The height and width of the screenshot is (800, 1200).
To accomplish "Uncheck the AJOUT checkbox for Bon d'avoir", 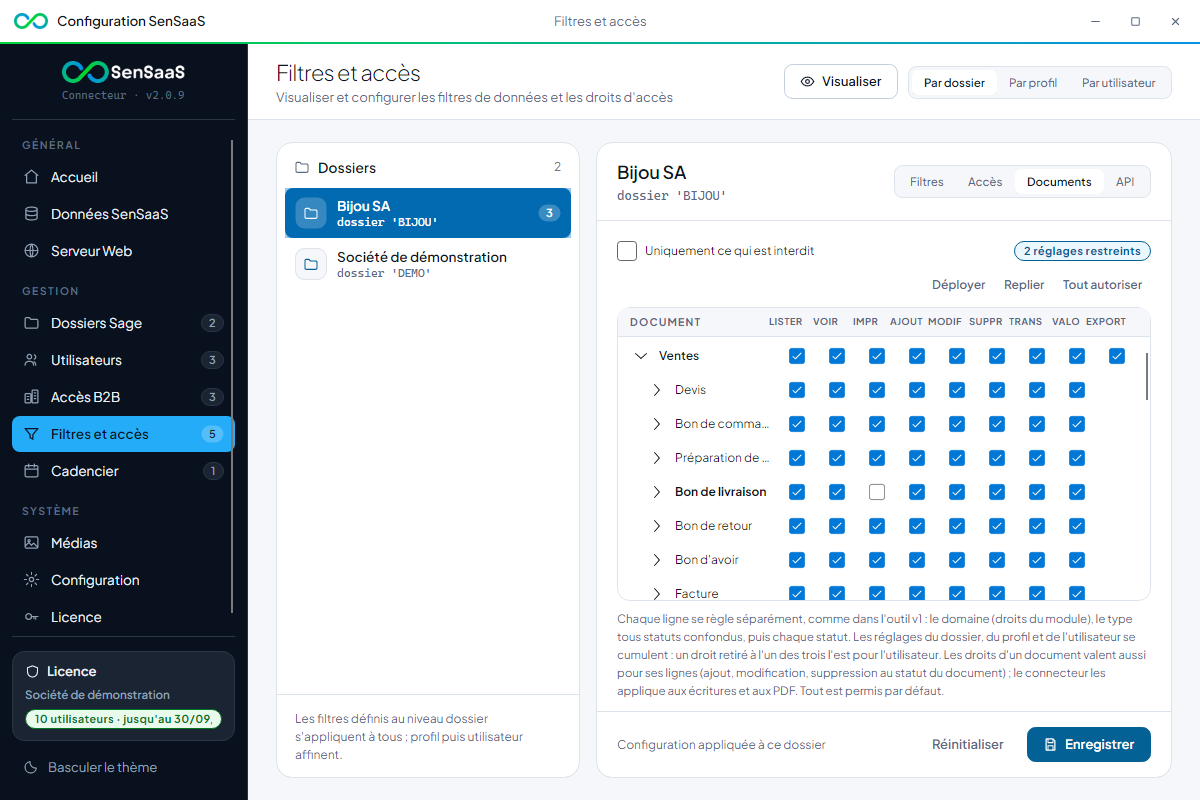I will [x=917, y=560].
